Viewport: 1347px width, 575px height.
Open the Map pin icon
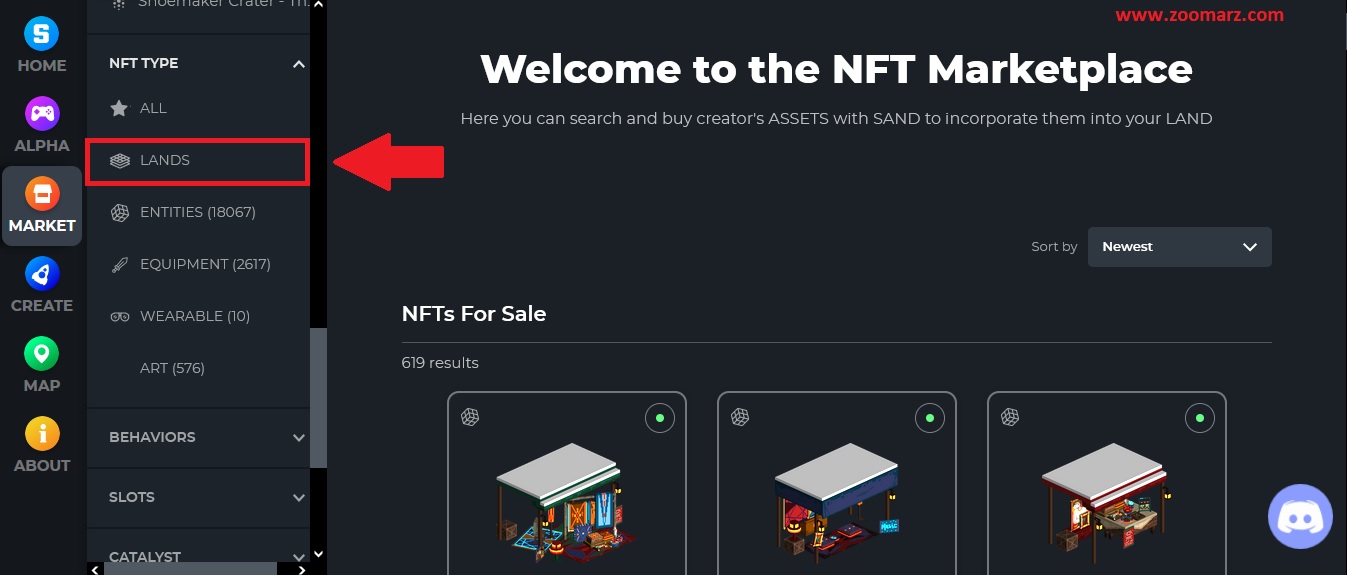(42, 353)
